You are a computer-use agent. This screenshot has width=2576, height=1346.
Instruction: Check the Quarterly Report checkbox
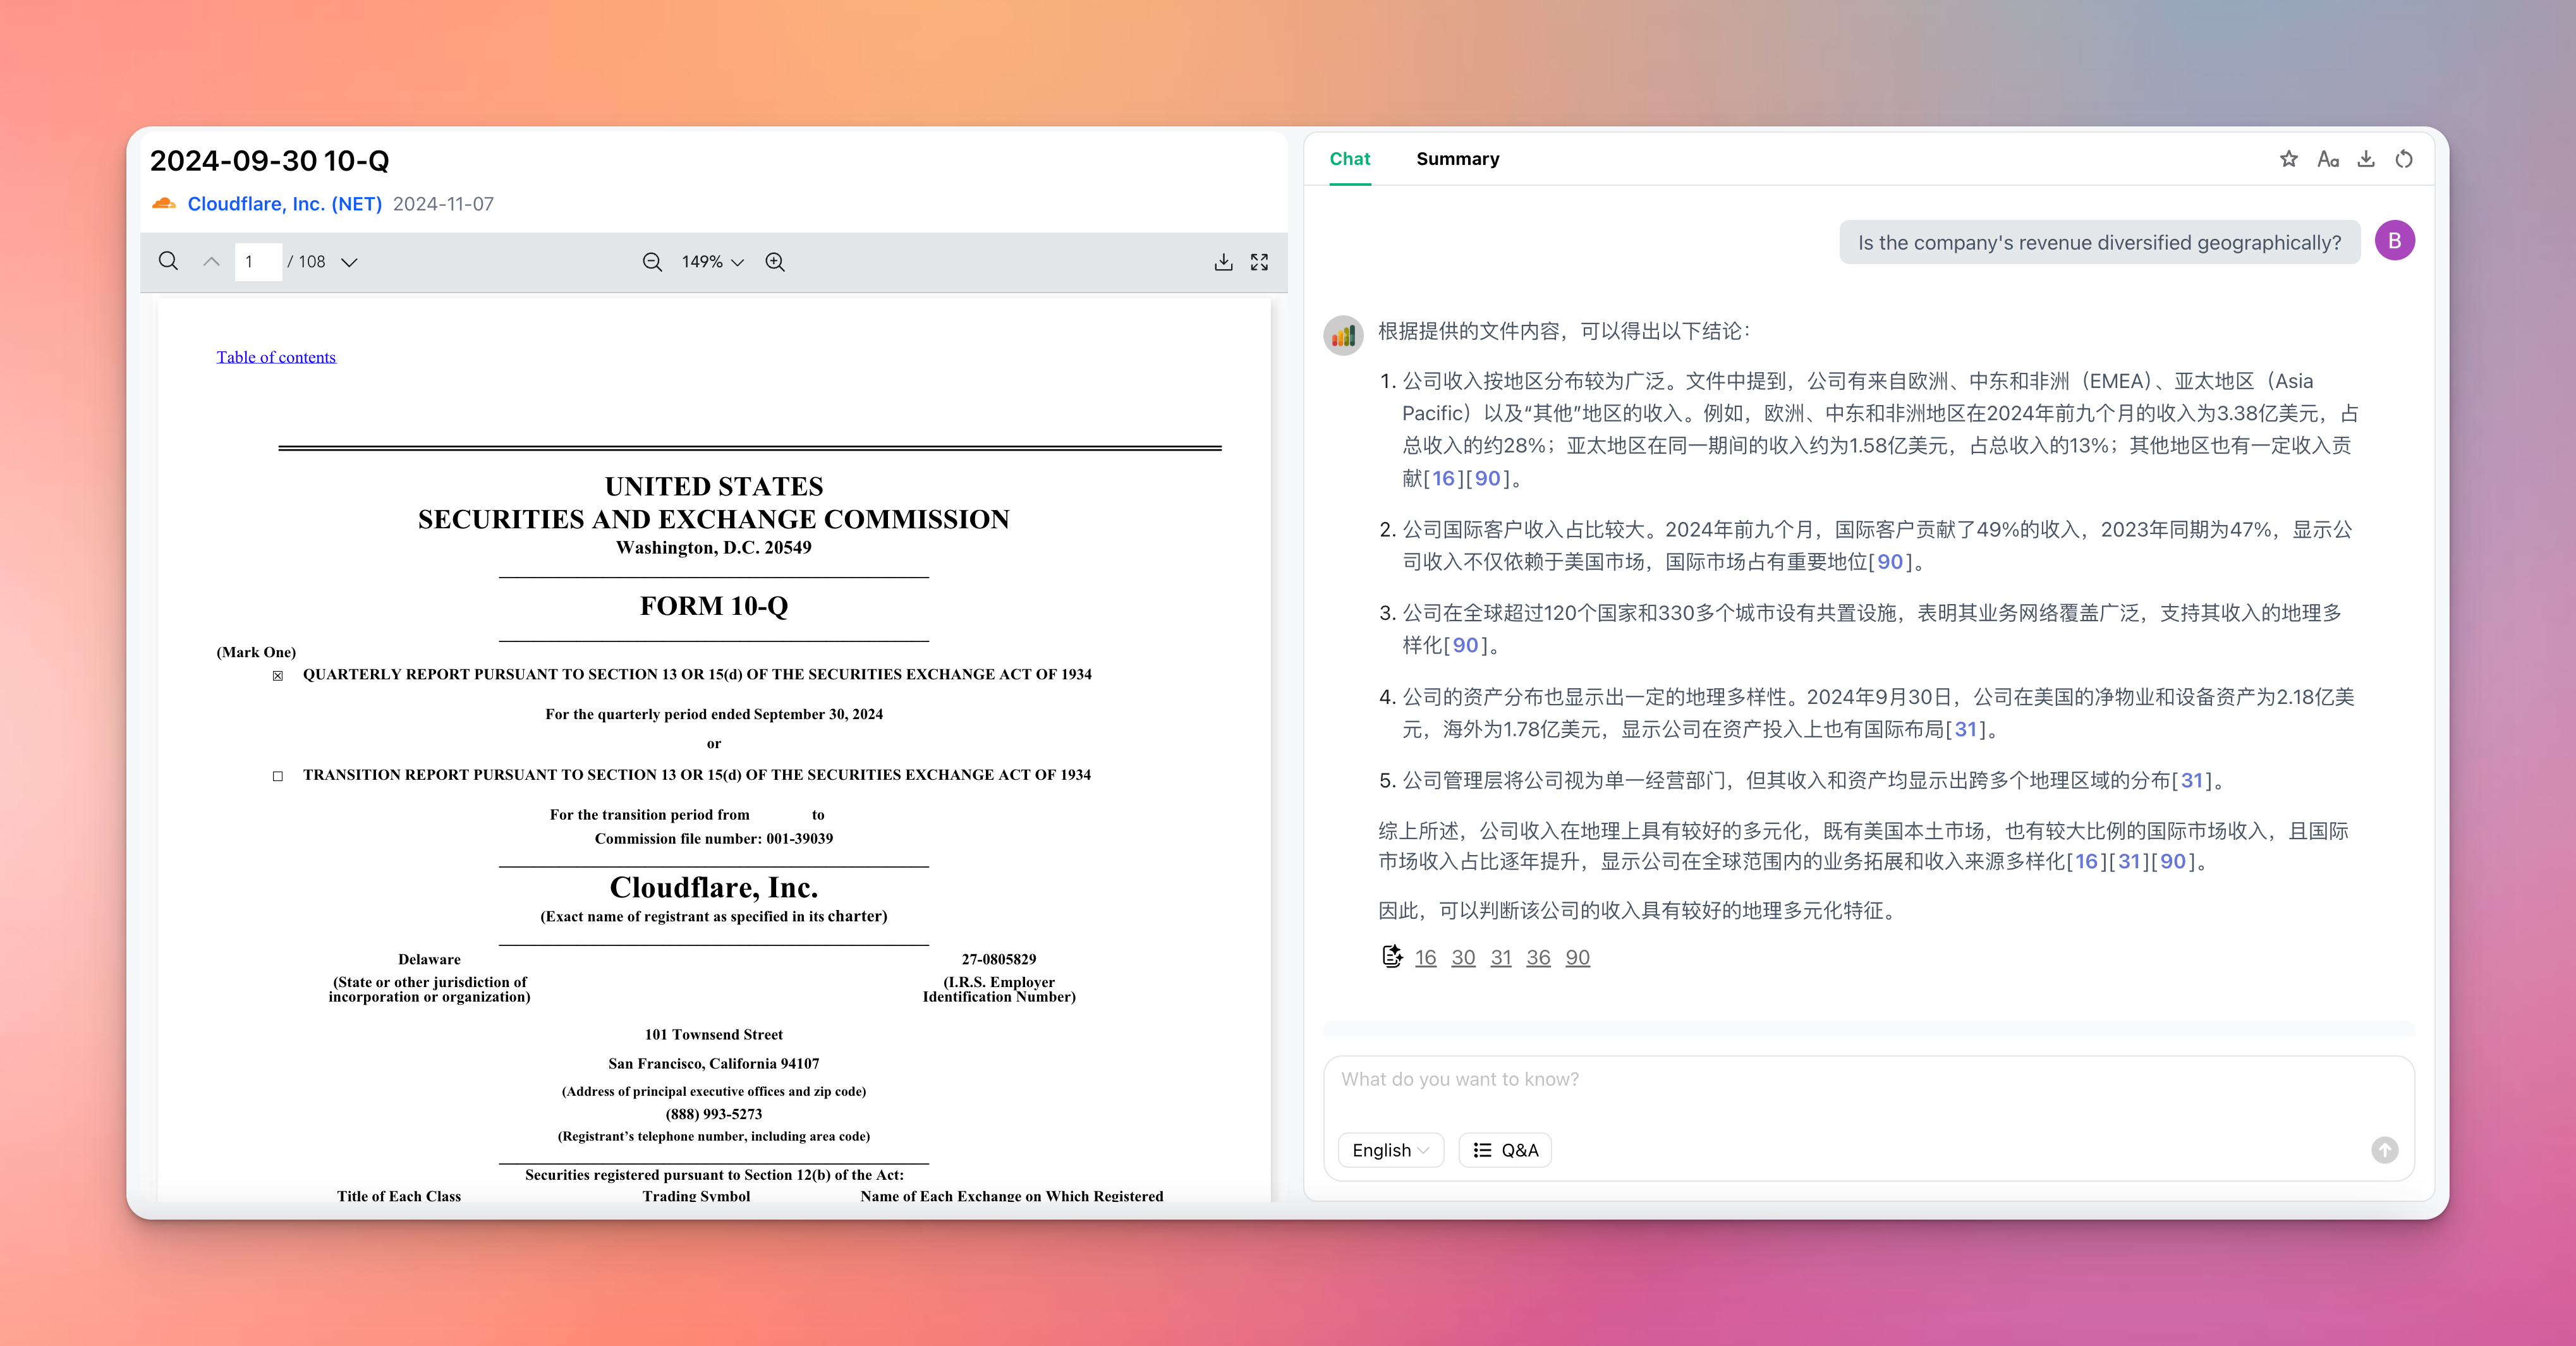coord(278,676)
